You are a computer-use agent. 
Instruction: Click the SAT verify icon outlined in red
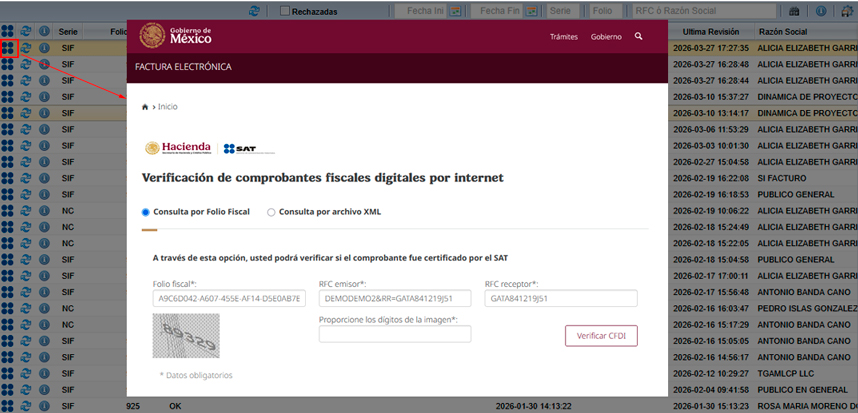(x=8, y=47)
